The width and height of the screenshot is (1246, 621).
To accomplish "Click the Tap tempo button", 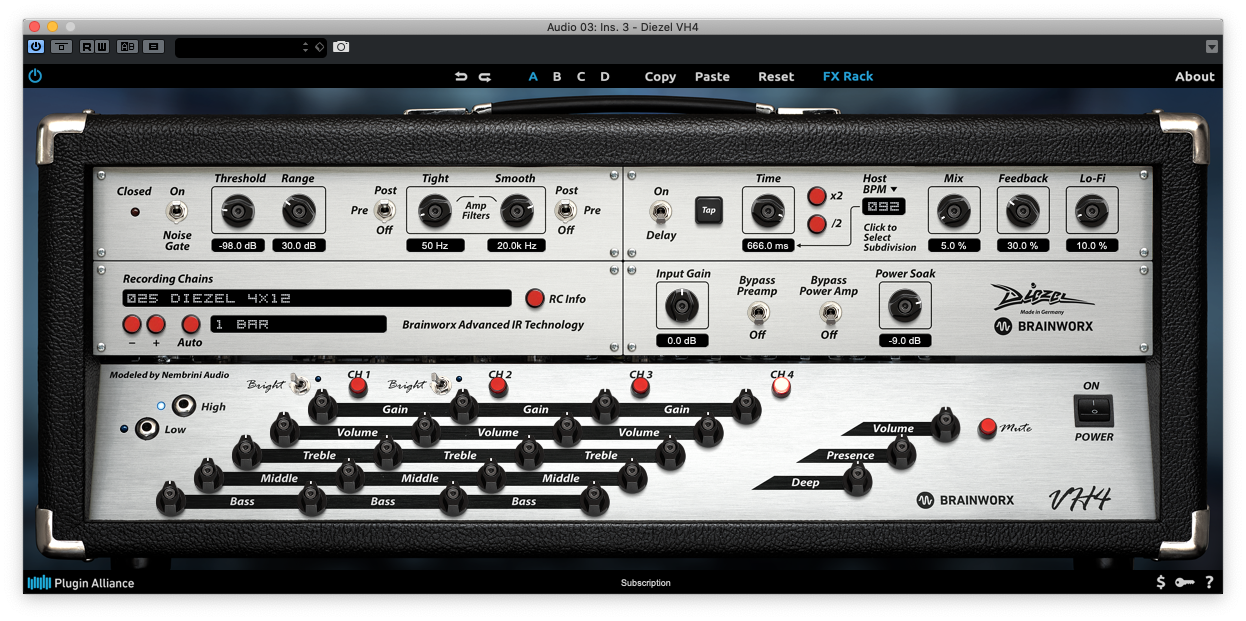I will [x=709, y=210].
